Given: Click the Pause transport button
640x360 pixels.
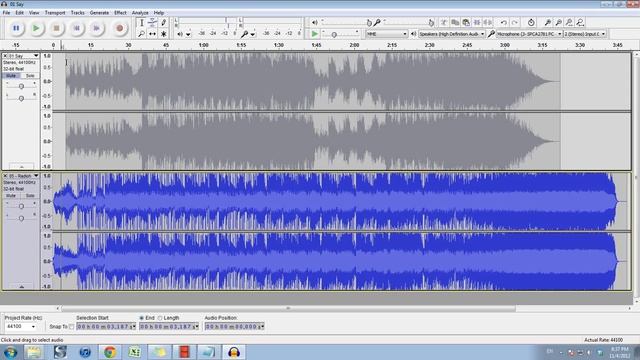Looking at the screenshot, I should point(16,28).
